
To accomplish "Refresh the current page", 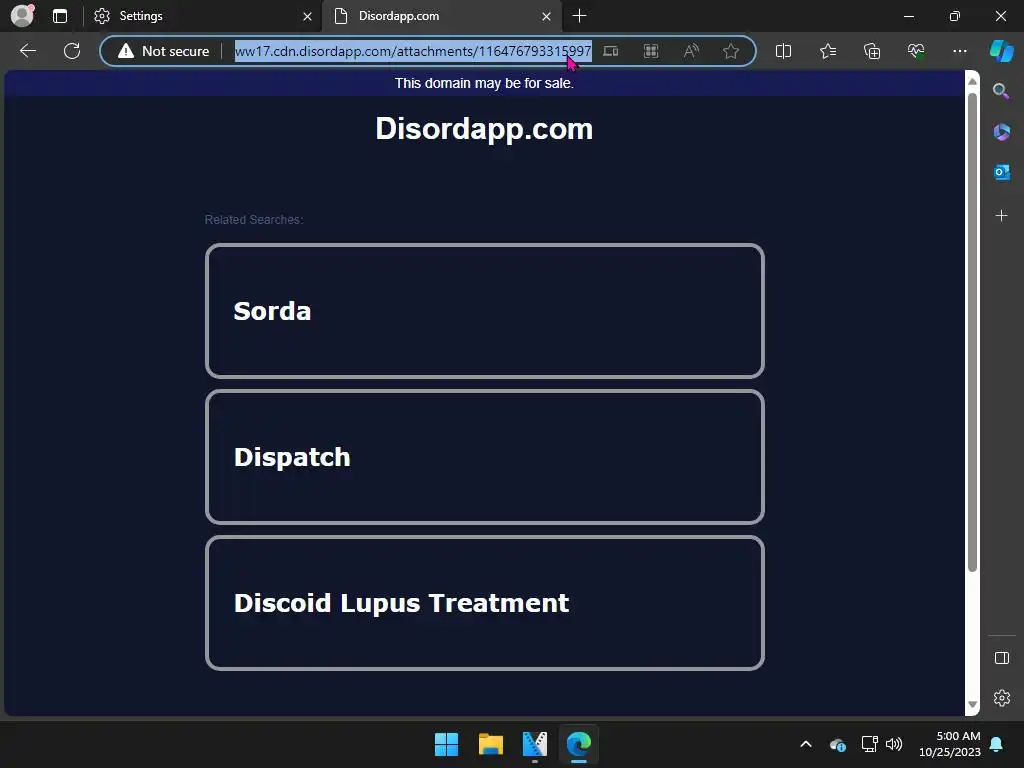I will click(72, 51).
